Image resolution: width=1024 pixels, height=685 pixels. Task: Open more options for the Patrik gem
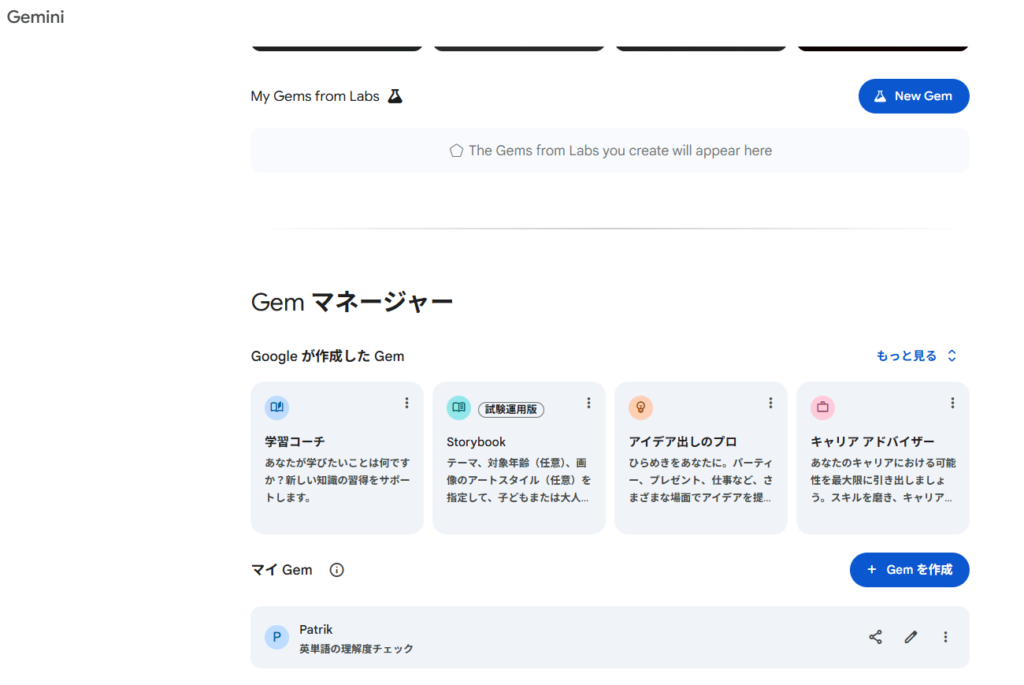click(x=945, y=637)
